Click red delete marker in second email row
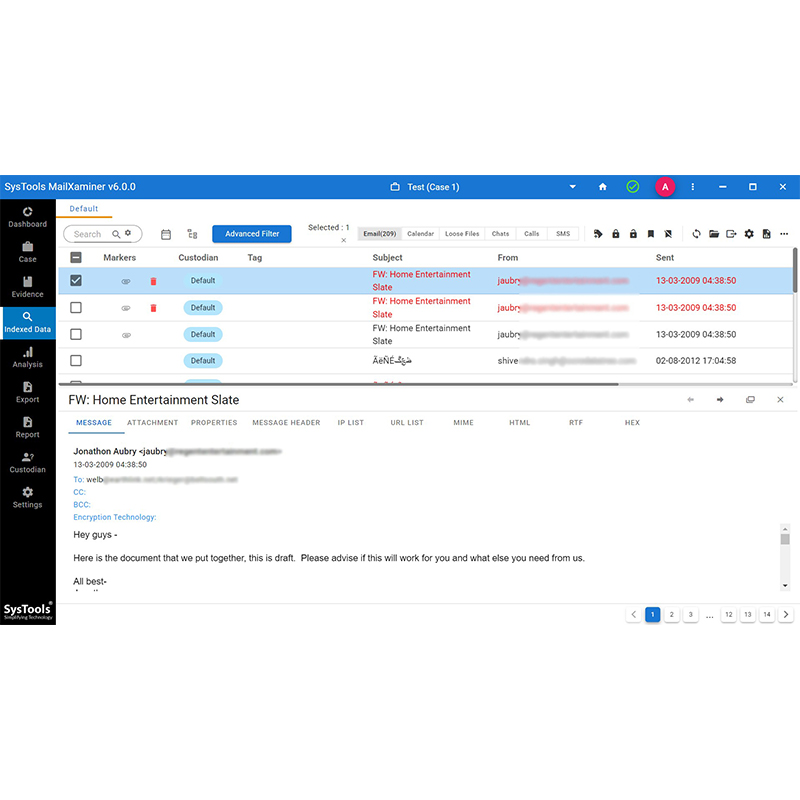 (x=153, y=308)
